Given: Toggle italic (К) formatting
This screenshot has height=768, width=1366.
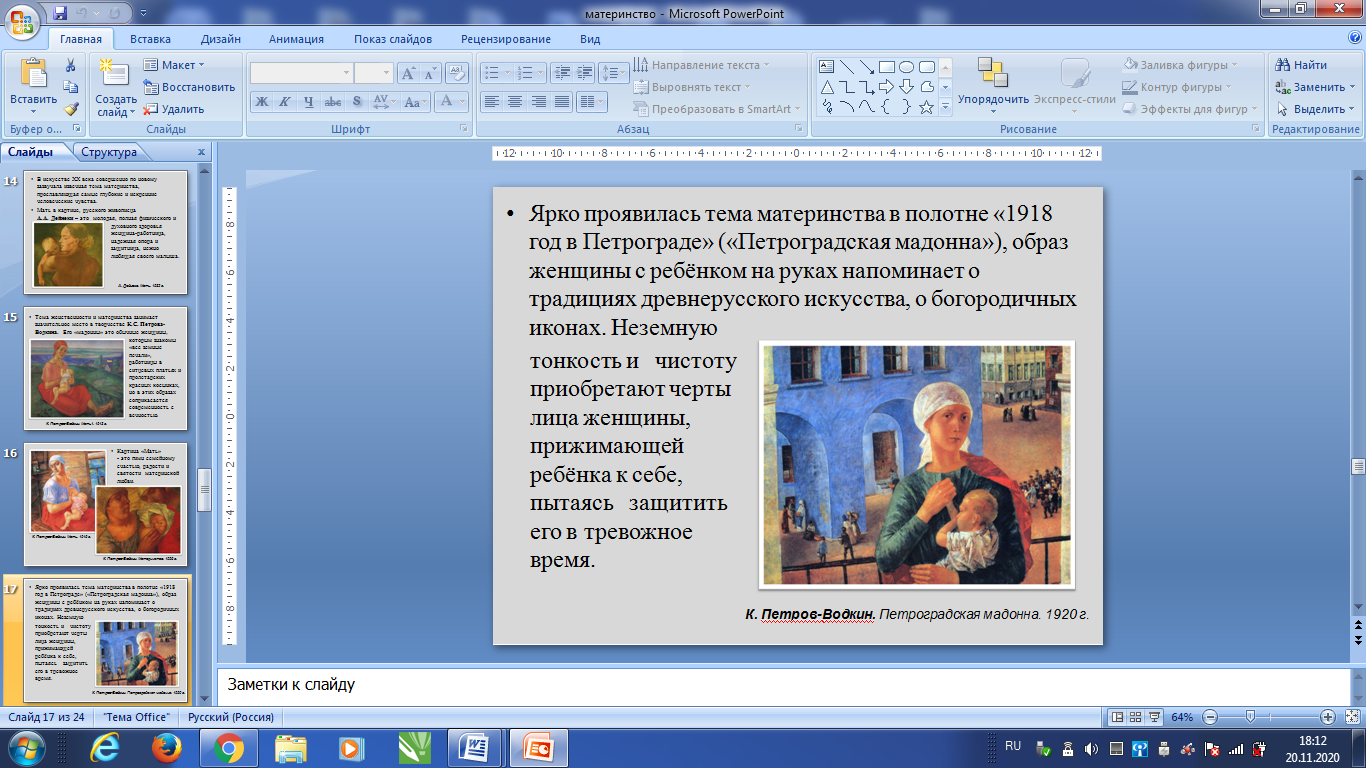Looking at the screenshot, I should (x=285, y=101).
